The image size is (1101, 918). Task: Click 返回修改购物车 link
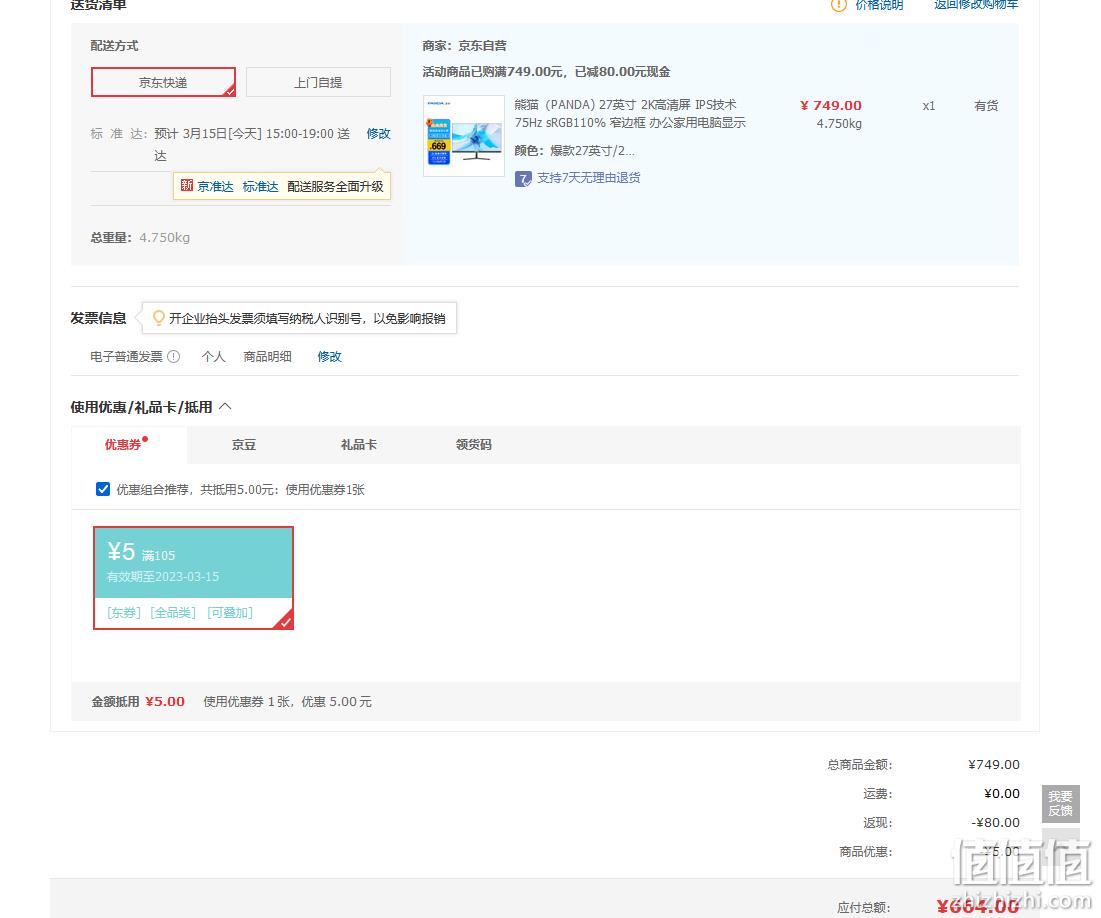[976, 5]
